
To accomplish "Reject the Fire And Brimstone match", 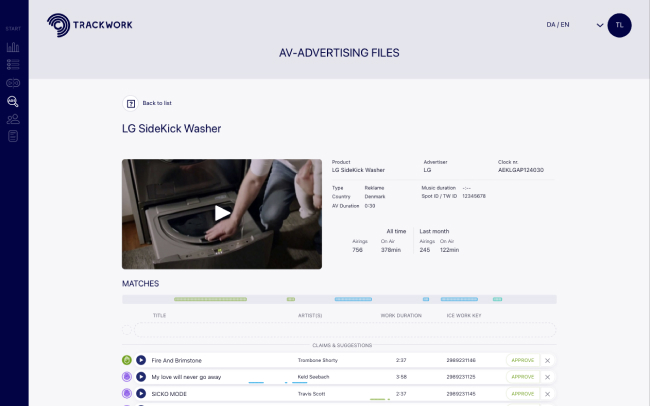I will [x=548, y=360].
